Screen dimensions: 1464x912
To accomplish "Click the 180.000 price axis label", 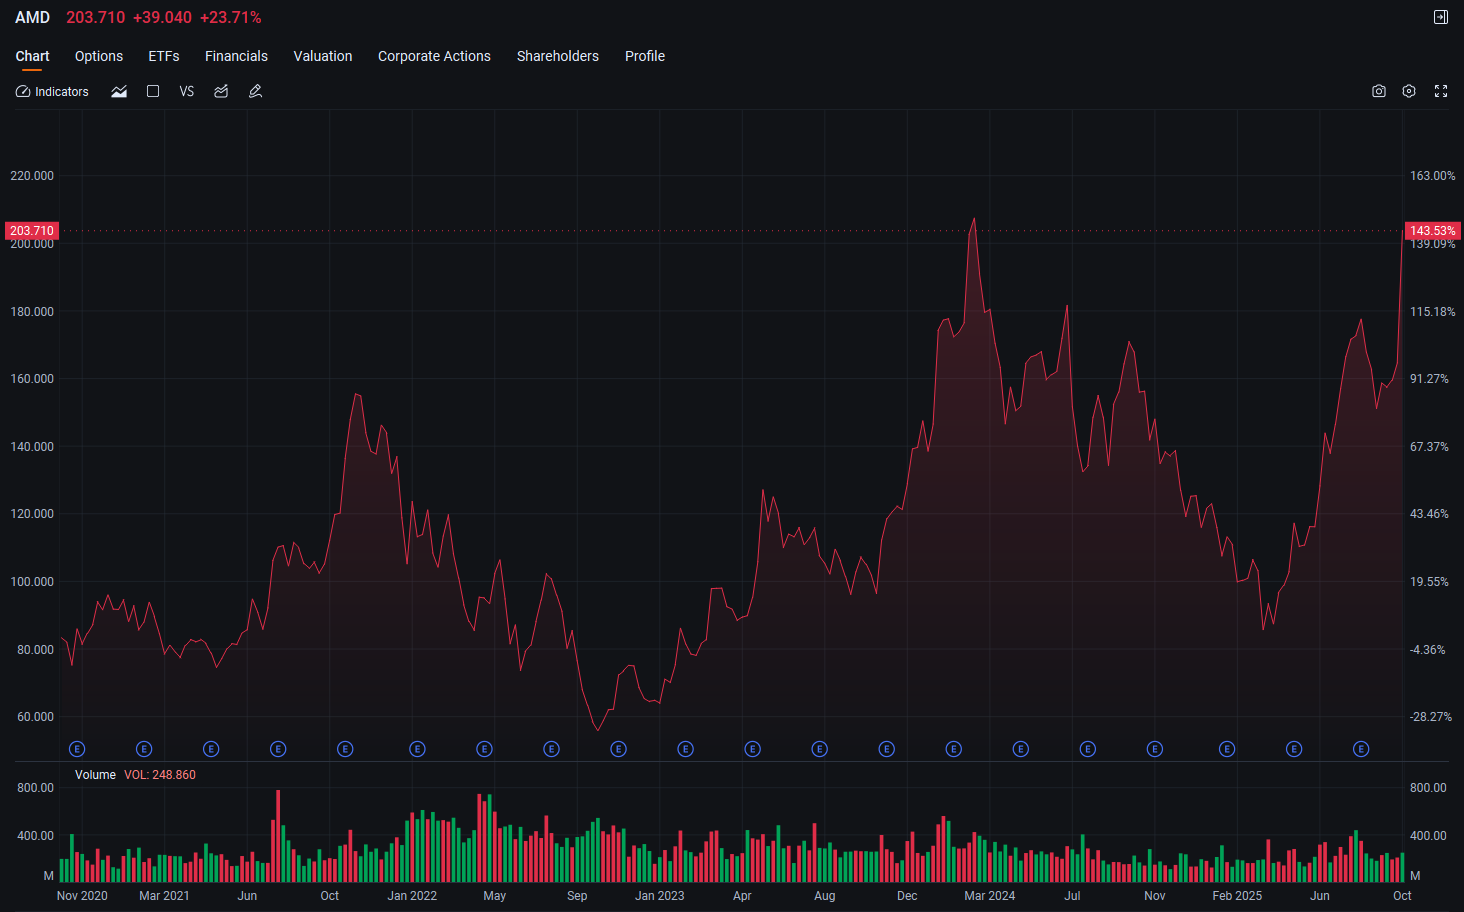I will point(32,312).
